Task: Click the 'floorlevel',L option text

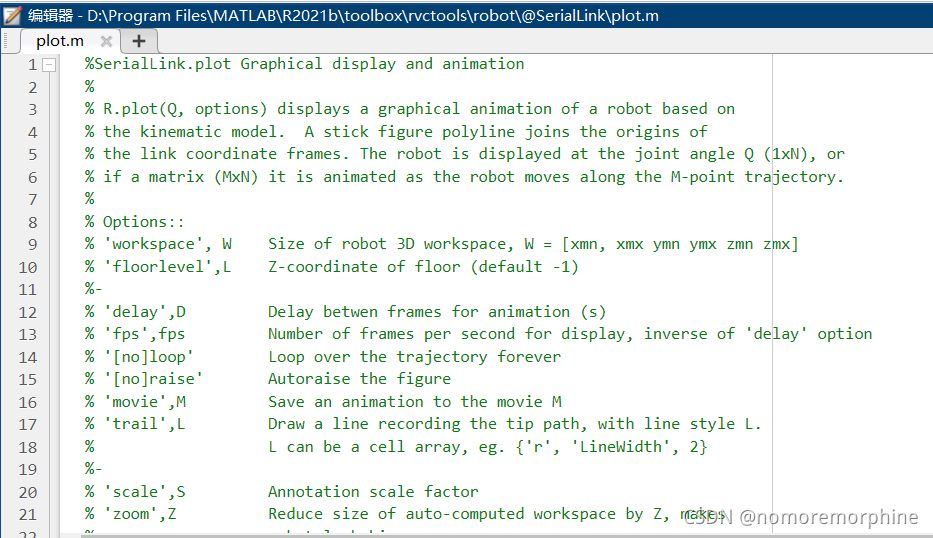Action: point(167,267)
